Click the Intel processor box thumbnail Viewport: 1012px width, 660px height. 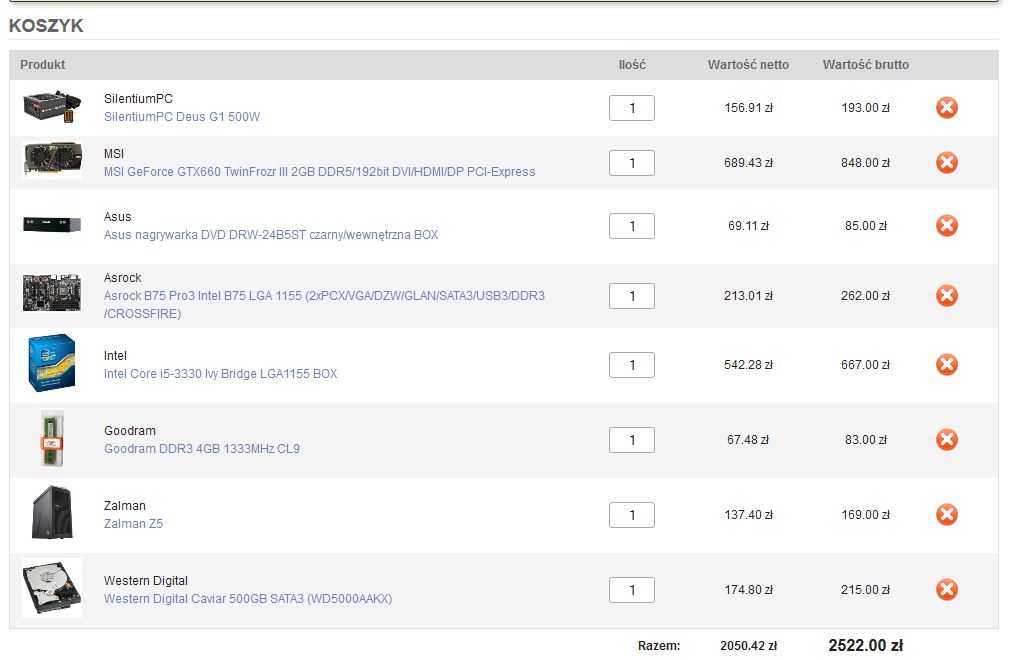(51, 363)
